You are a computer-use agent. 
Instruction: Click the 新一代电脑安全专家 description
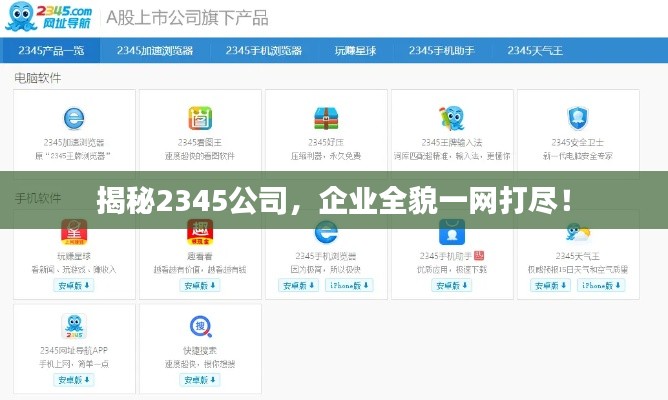578,156
